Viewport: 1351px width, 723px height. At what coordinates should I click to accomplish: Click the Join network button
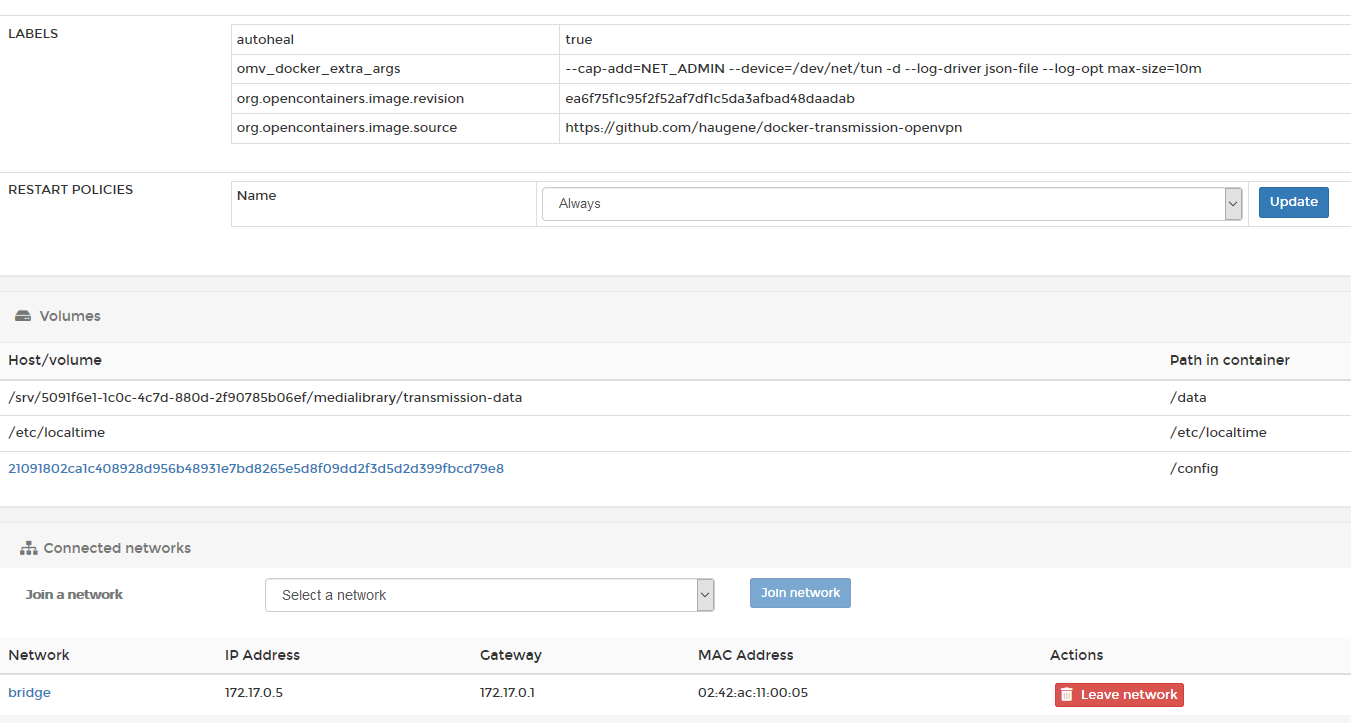[x=800, y=592]
